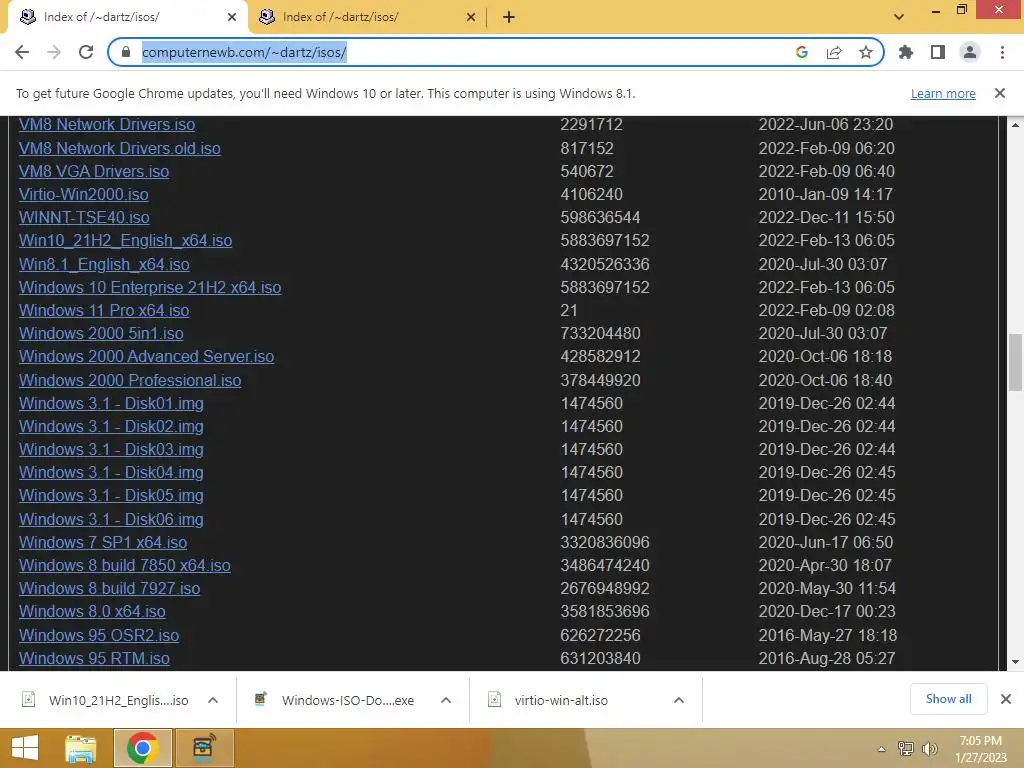Switch to the second Index of /~dartz/isos/ tab
This screenshot has width=1024, height=768.
click(x=366, y=18)
